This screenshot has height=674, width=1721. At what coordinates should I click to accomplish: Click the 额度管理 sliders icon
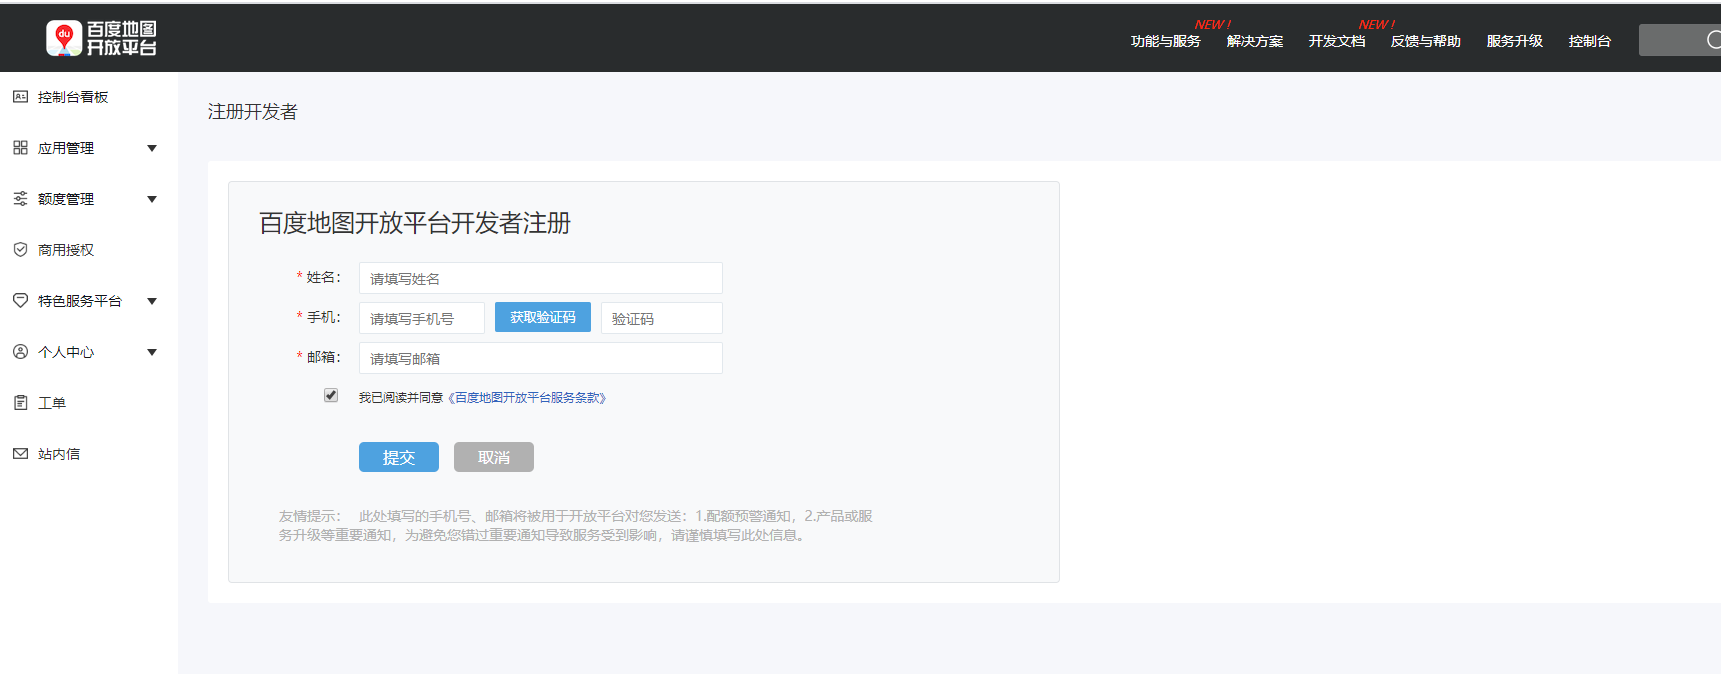click(20, 199)
